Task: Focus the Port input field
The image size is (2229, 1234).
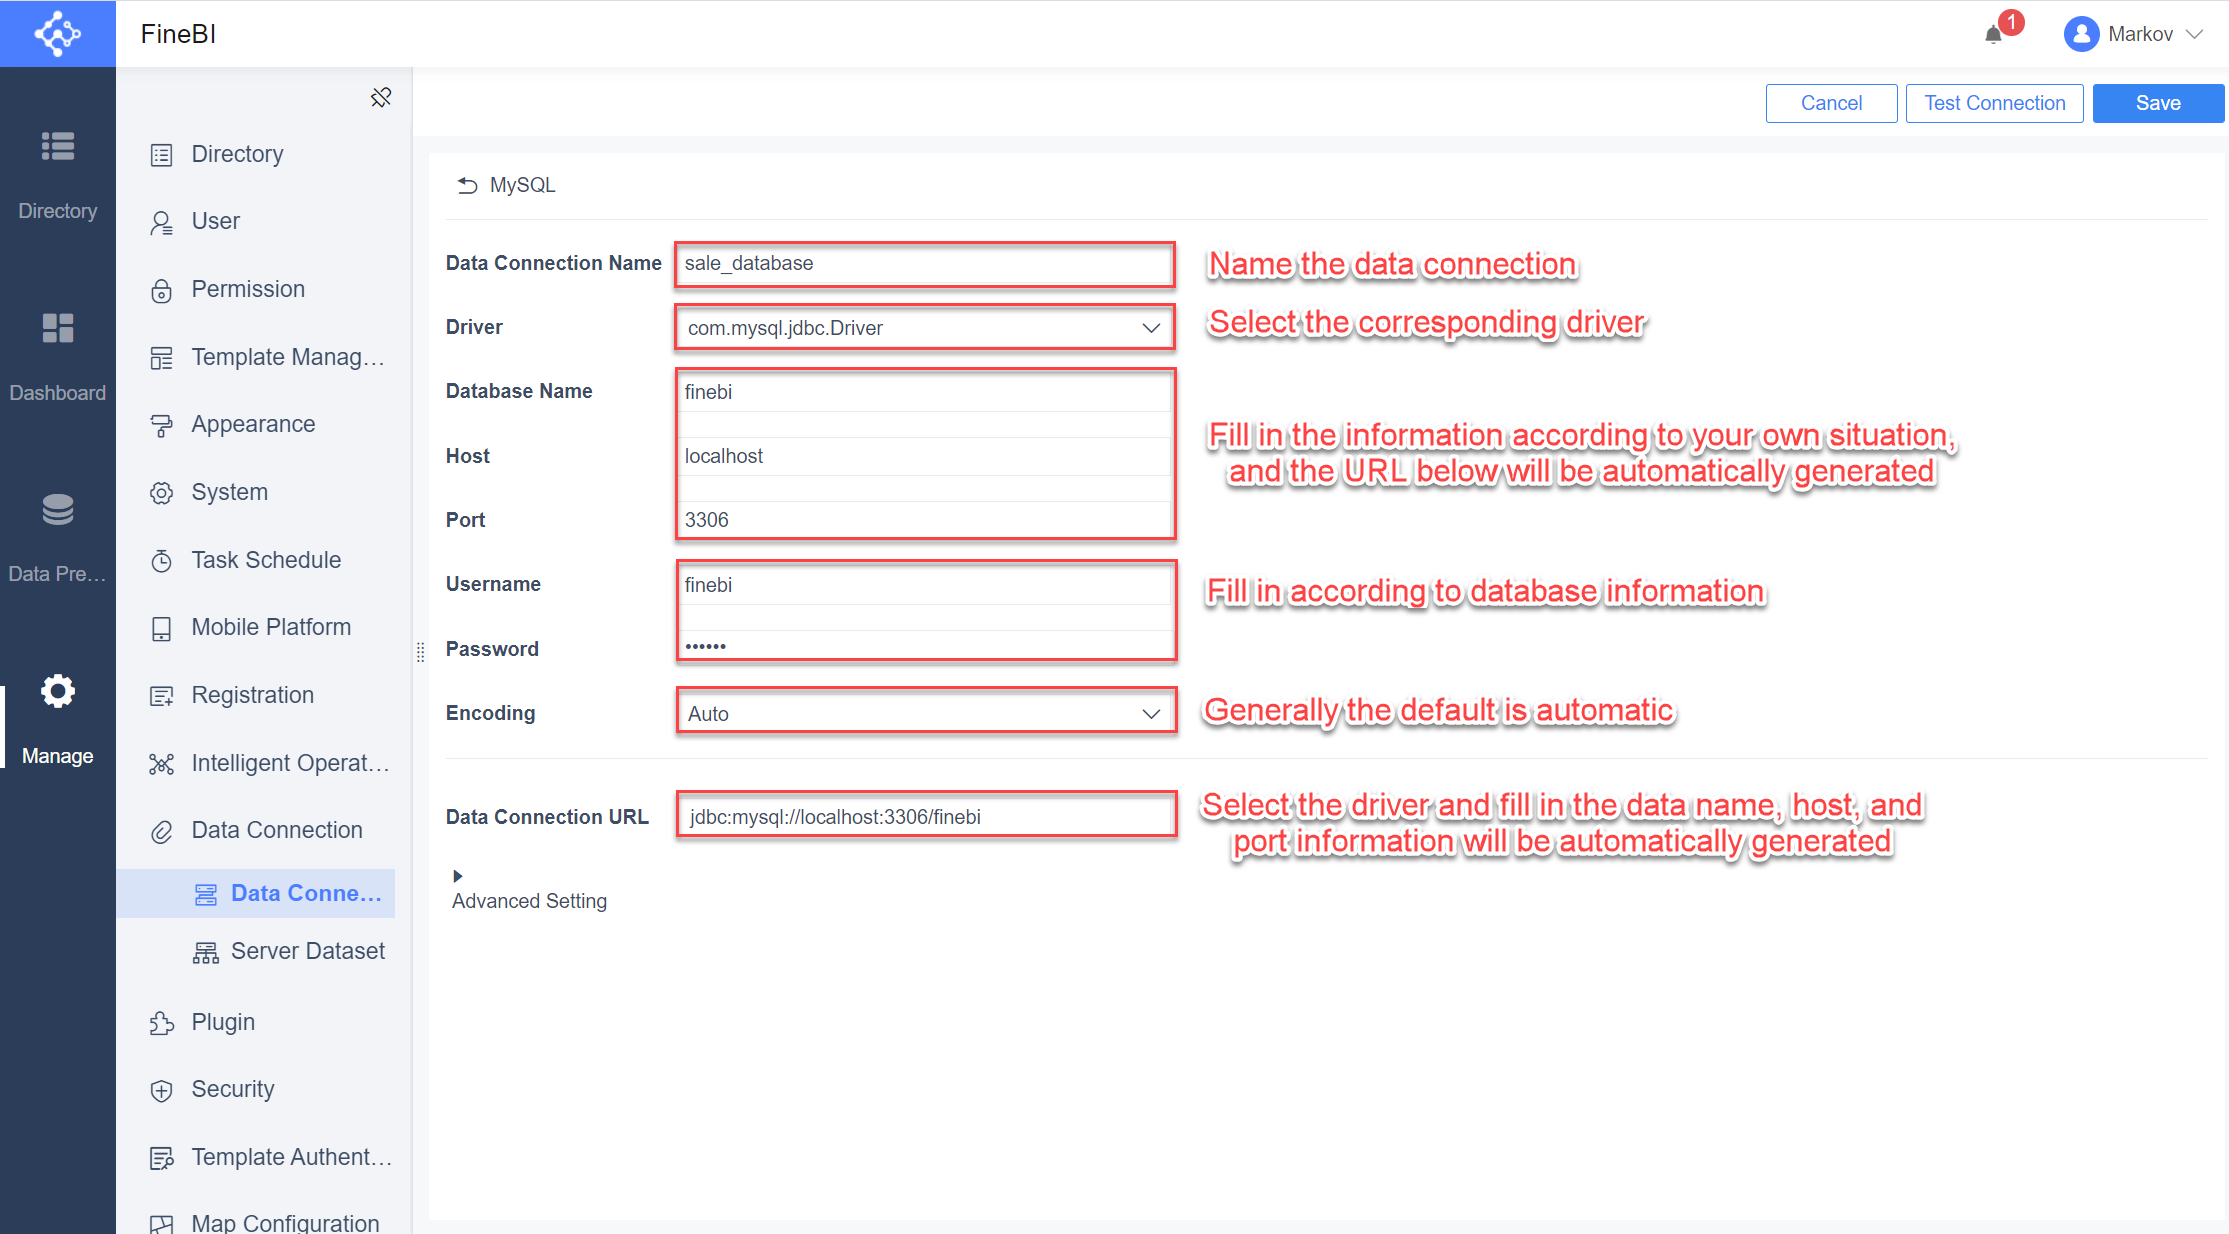Action: (924, 520)
